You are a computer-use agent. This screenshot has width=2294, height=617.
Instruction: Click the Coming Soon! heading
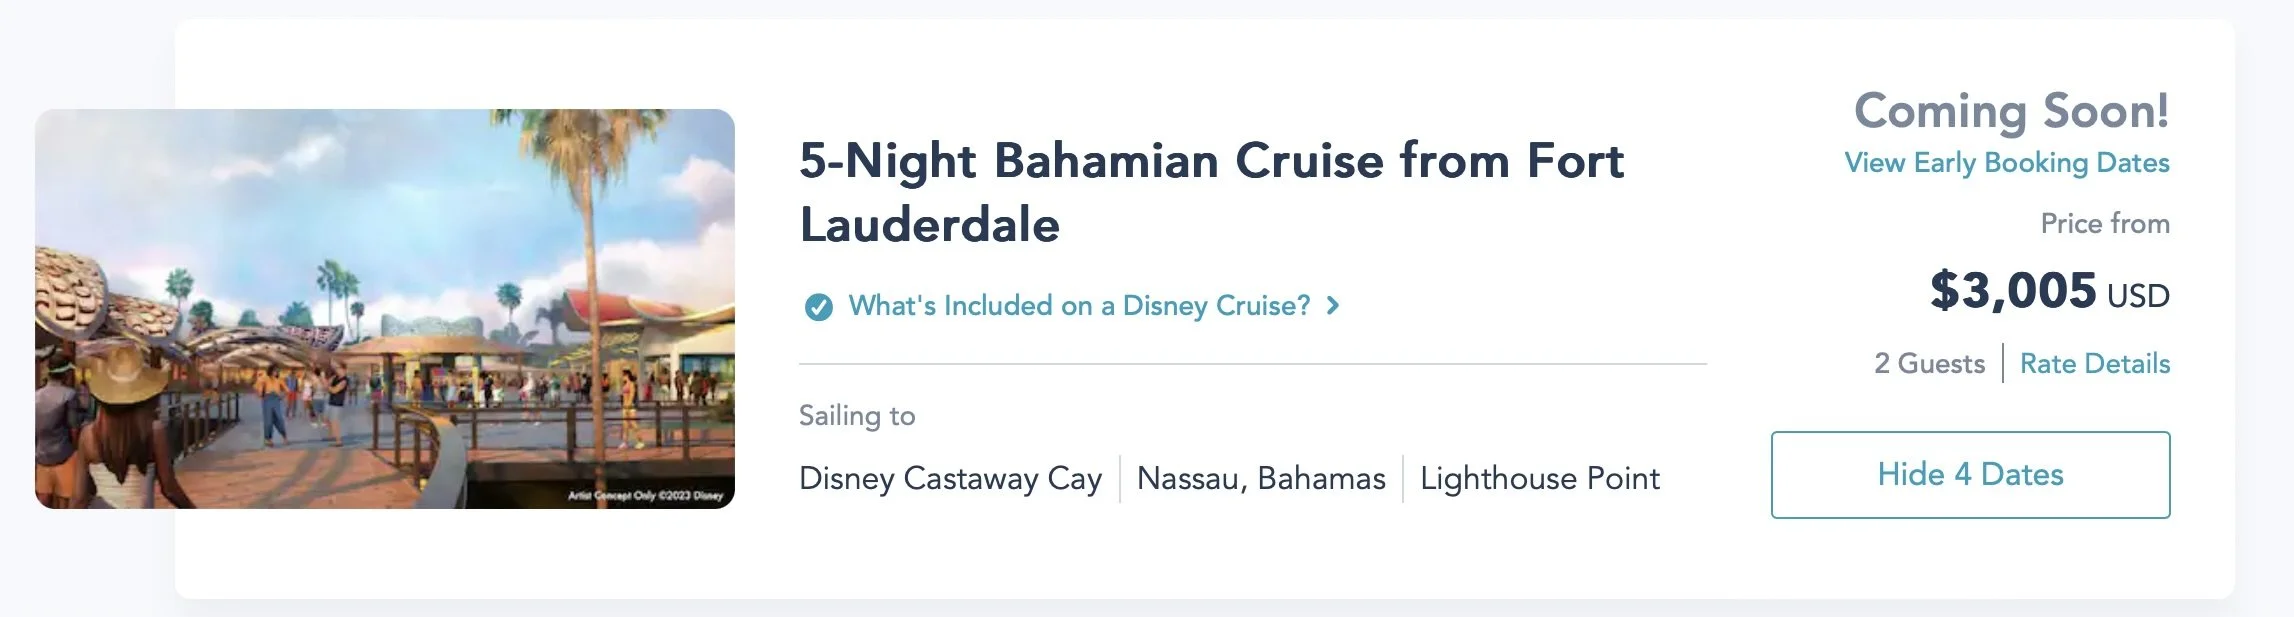click(x=2011, y=111)
